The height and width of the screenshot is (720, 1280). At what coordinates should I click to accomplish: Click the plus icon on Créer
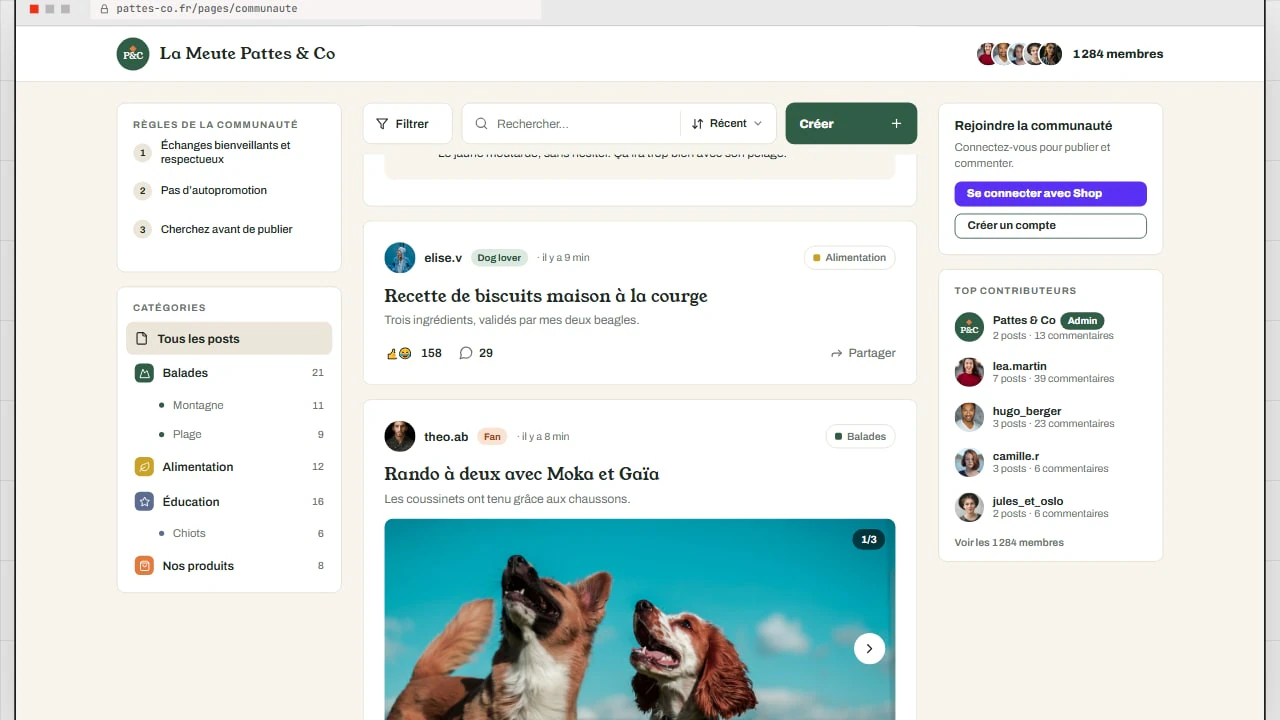(896, 124)
